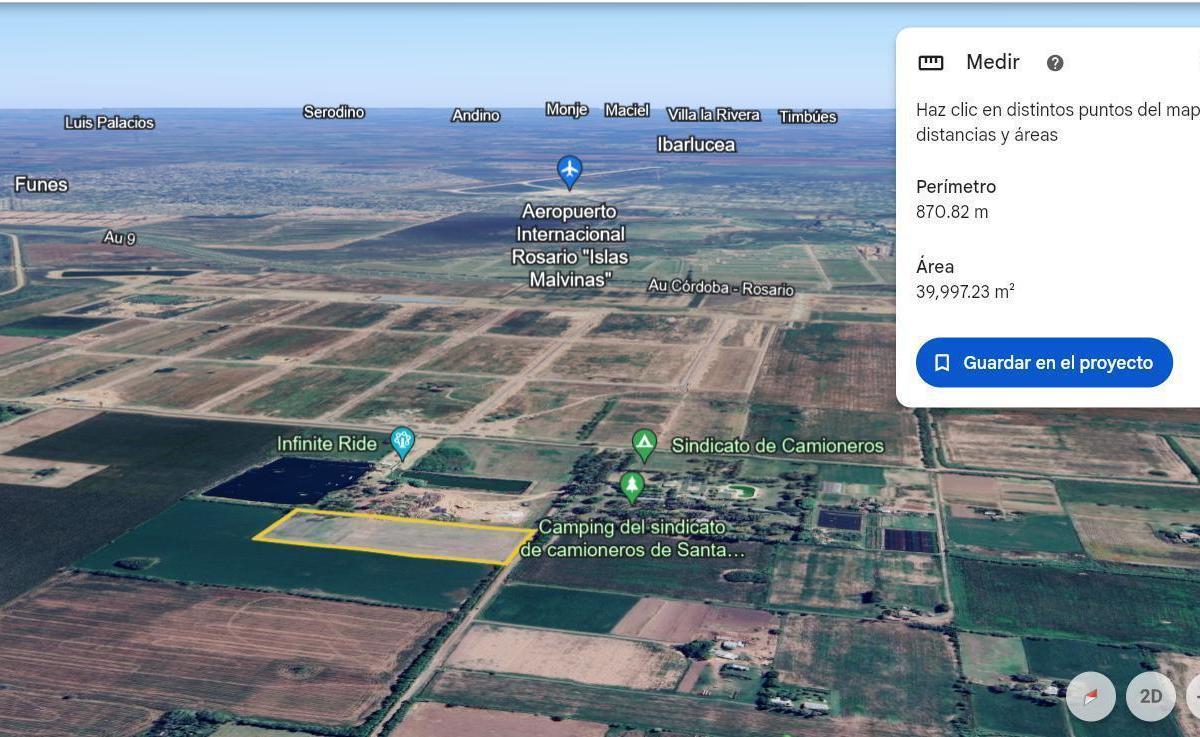Click the Camping del sindicato tree pin
1200x737 pixels.
pos(631,487)
